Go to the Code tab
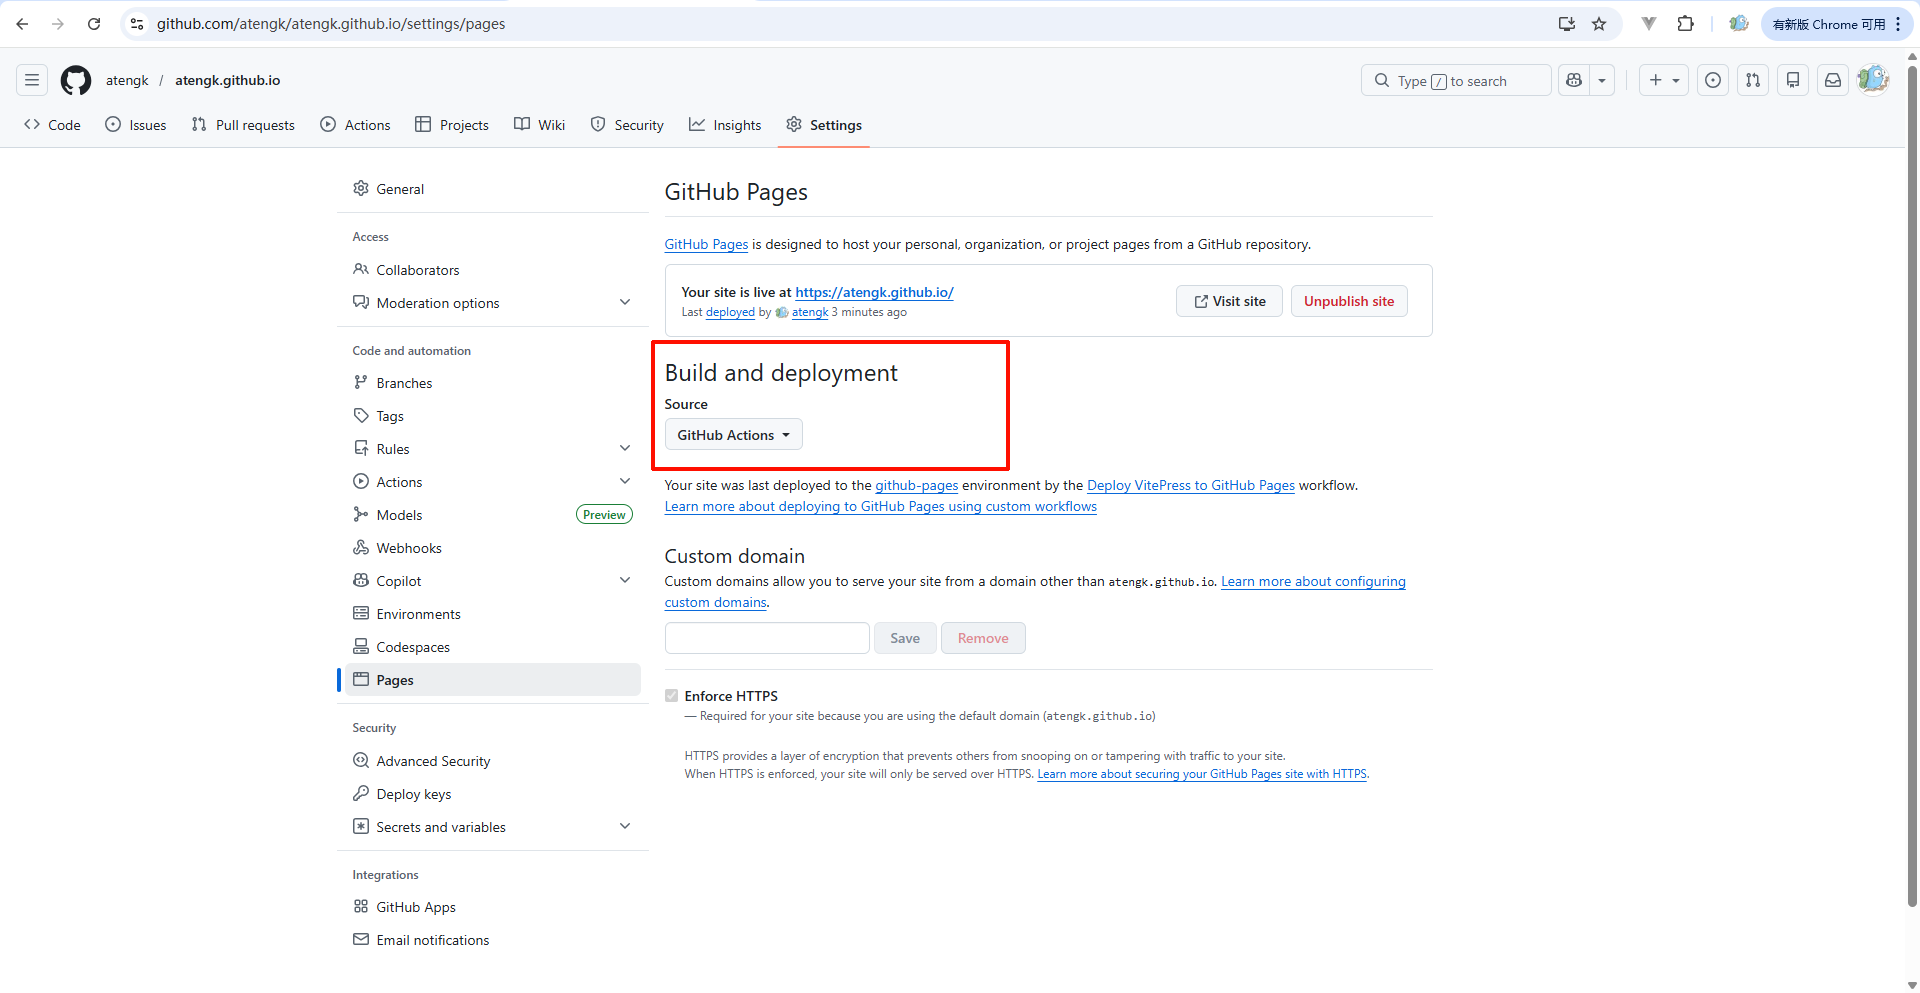Image resolution: width=1920 pixels, height=993 pixels. 52,125
